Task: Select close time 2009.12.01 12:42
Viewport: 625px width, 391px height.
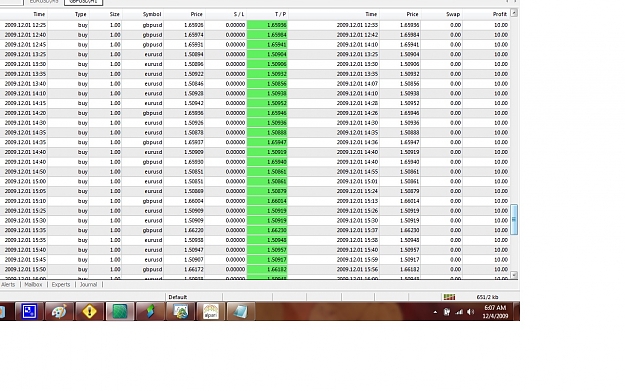Action: coord(357,35)
